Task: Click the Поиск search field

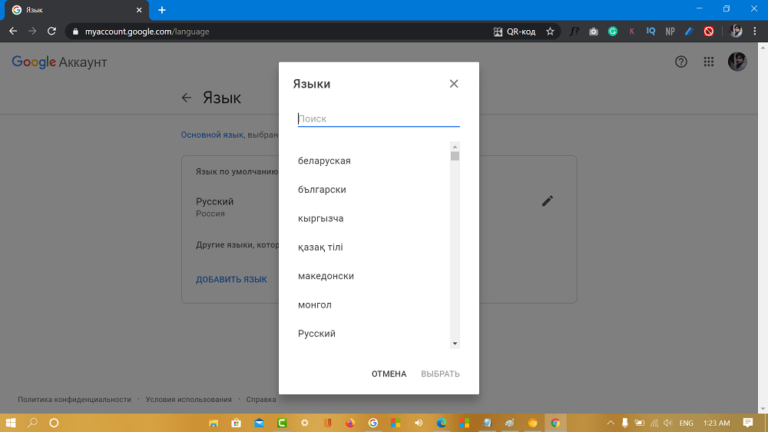Action: pos(378,118)
